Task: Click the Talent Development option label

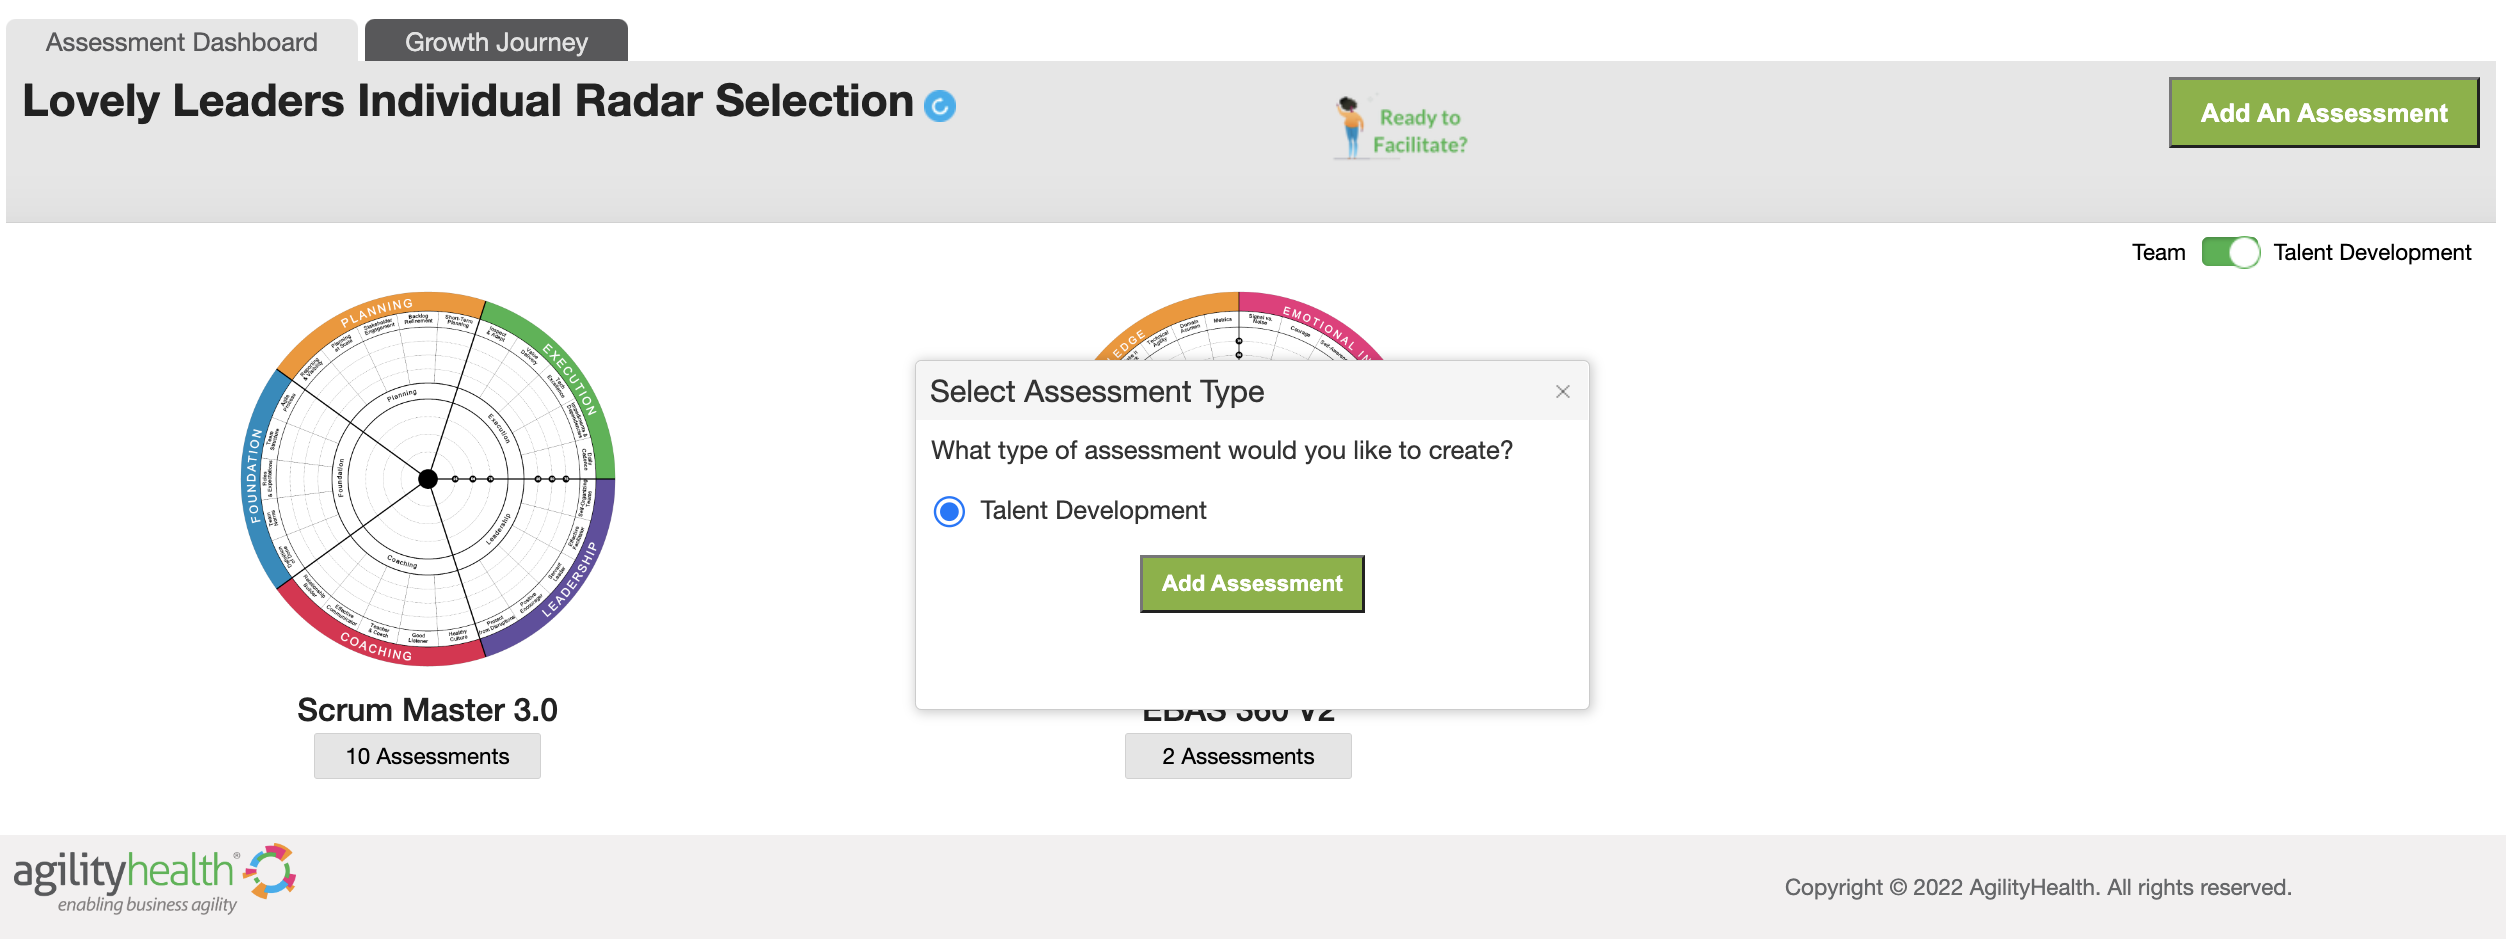Action: click(1093, 511)
